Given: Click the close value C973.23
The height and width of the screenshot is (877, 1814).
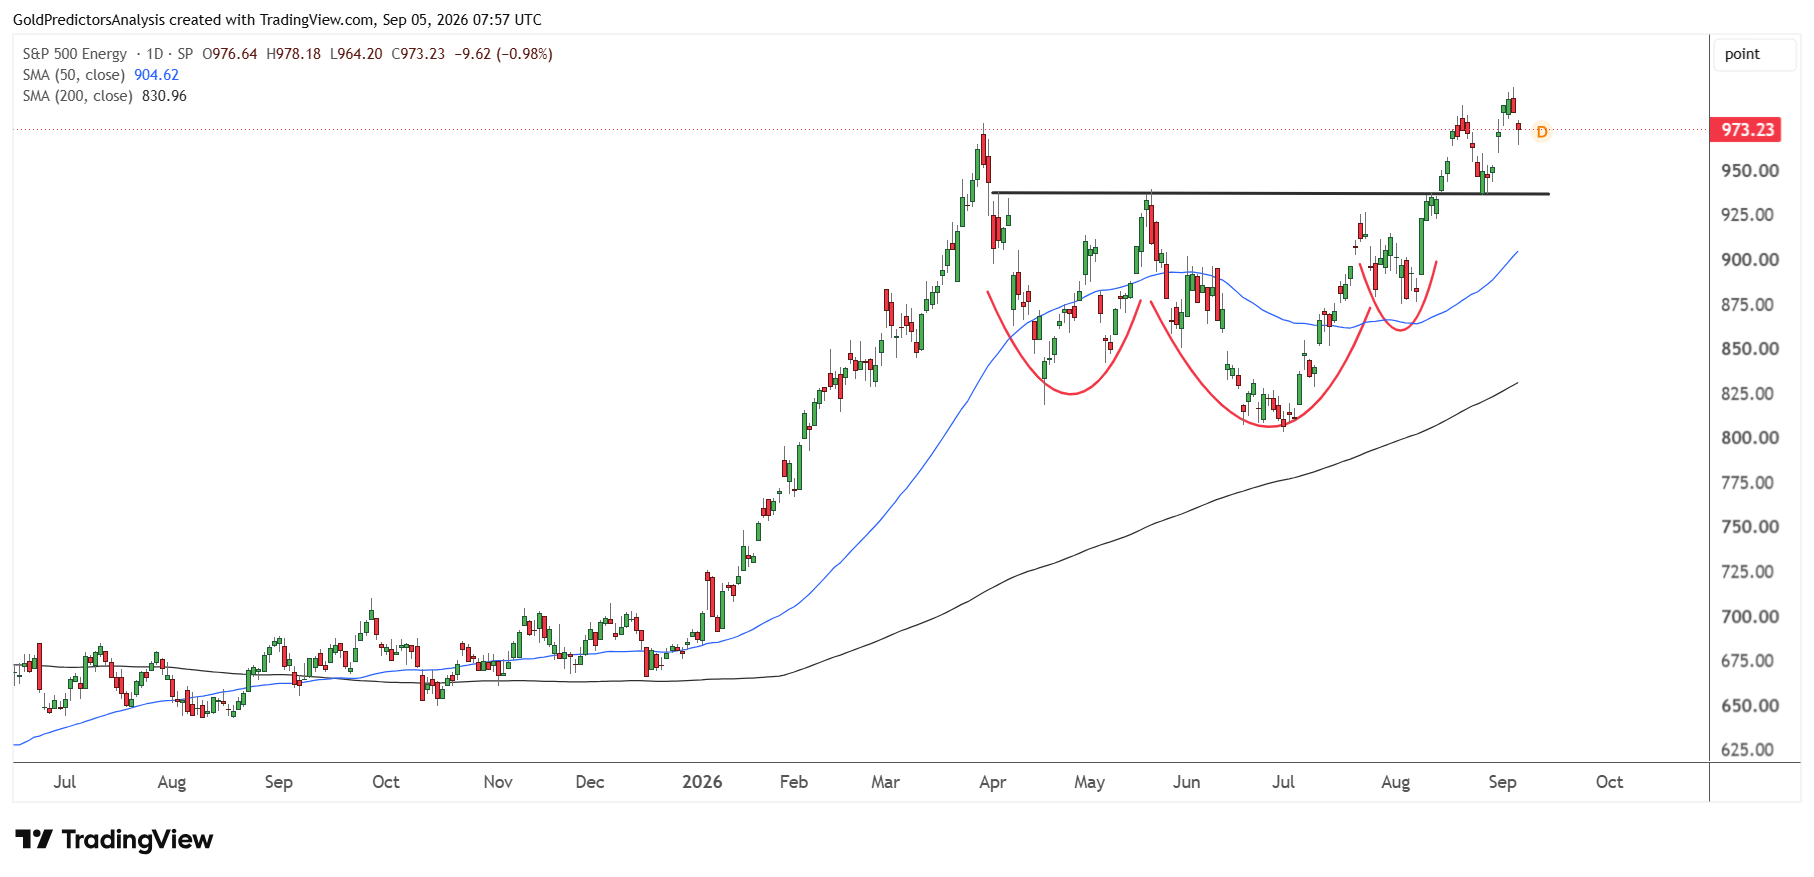Looking at the screenshot, I should point(418,54).
